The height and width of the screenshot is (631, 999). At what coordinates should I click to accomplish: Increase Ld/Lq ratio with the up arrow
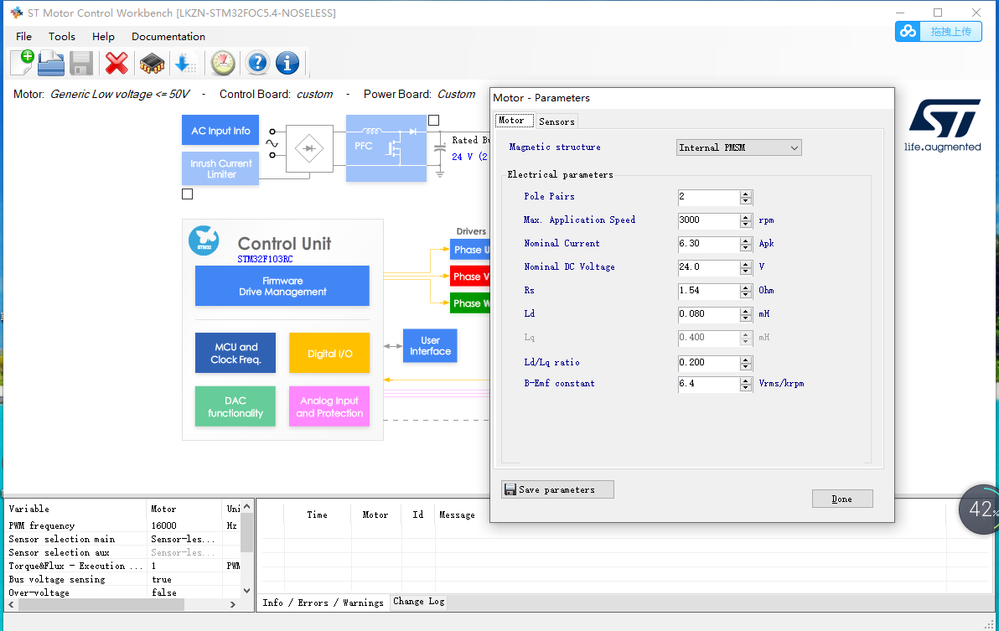tap(746, 359)
